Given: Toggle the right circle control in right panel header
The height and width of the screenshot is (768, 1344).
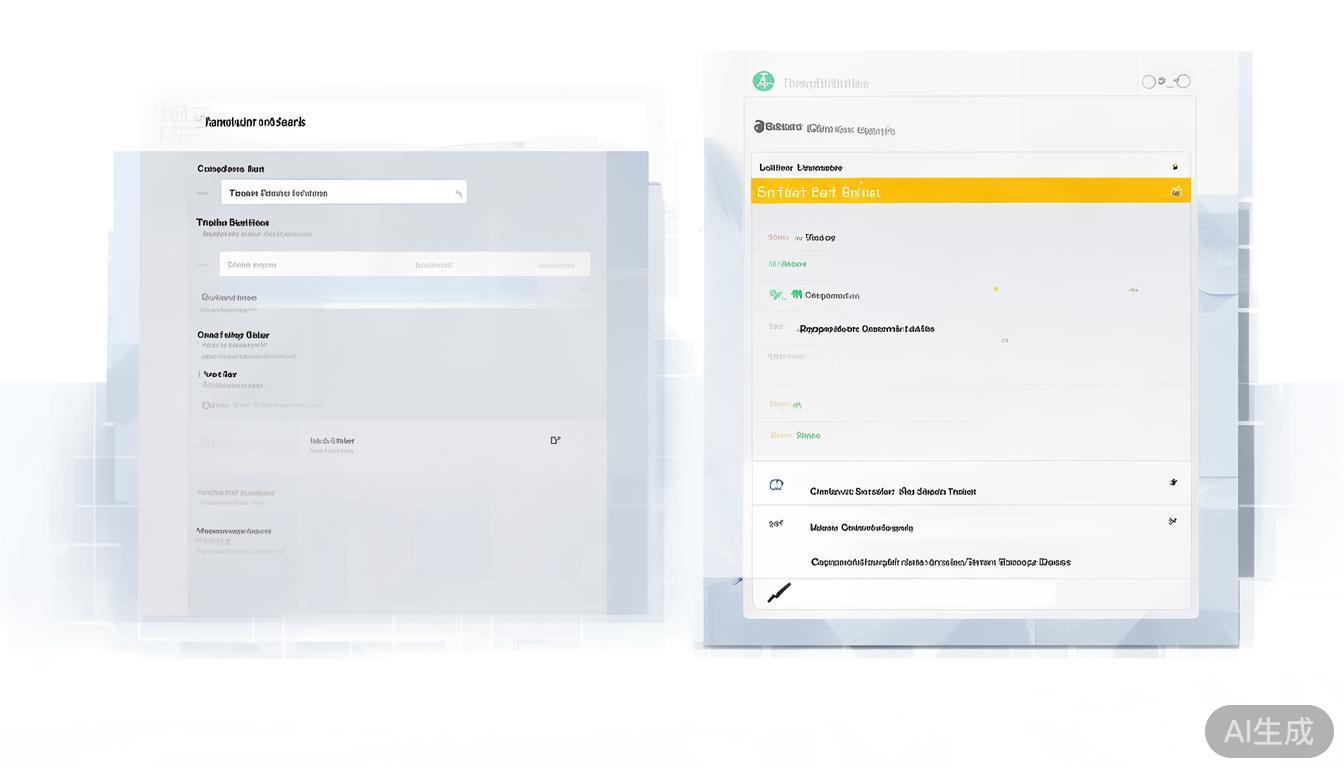Looking at the screenshot, I should [x=1184, y=82].
